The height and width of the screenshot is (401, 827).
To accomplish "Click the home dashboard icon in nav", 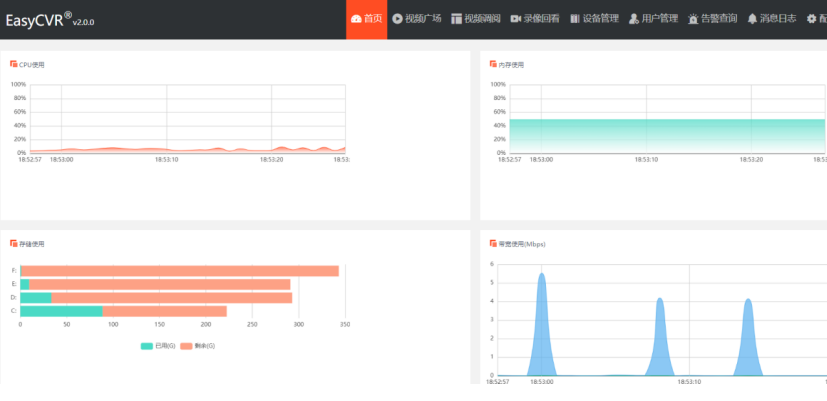I will (356, 19).
